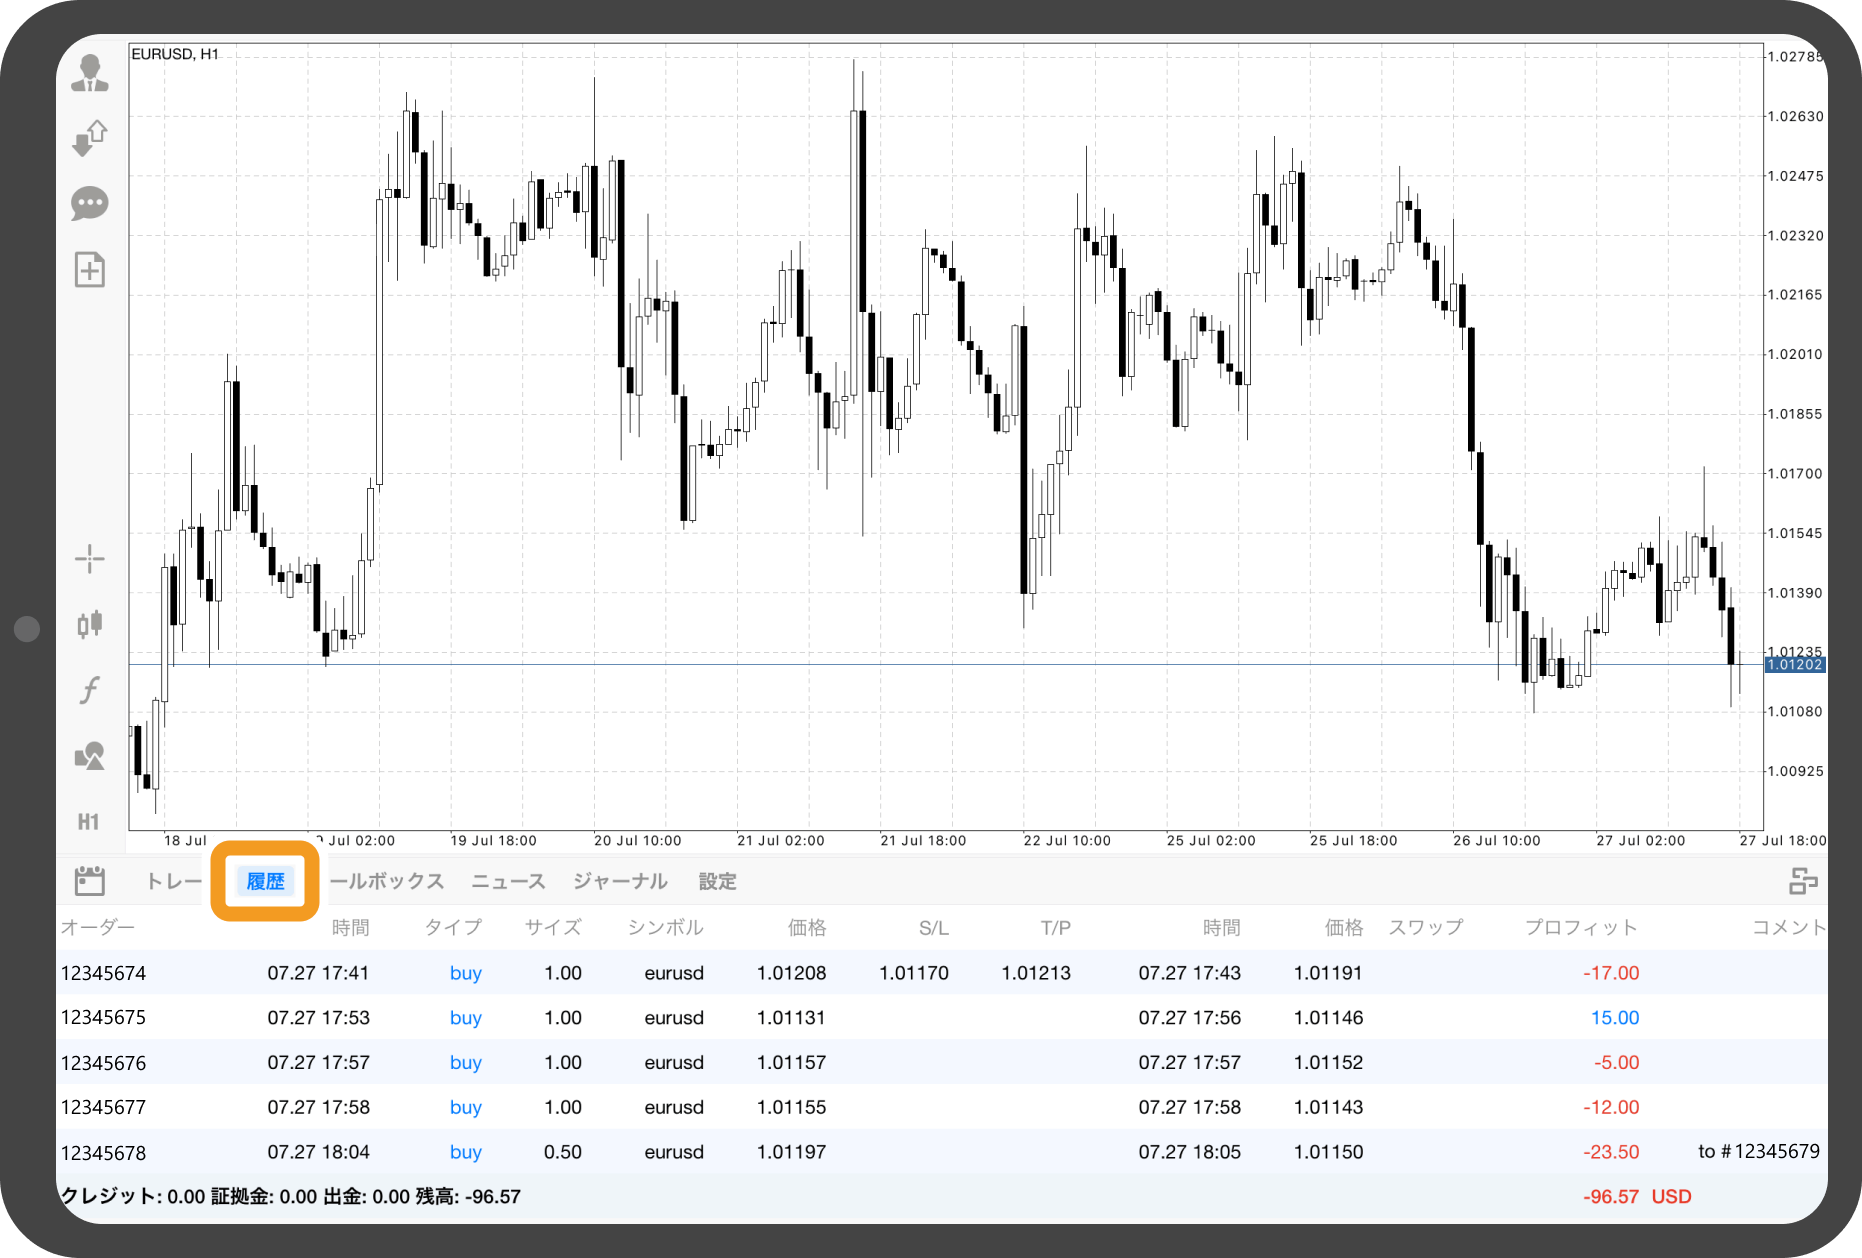Open the 設定 settings tab
Image resolution: width=1862 pixels, height=1258 pixels.
coord(717,881)
